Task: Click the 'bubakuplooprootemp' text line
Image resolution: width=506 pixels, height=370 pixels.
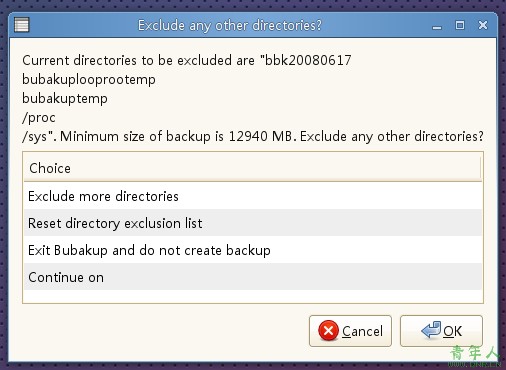Action: click(x=89, y=79)
